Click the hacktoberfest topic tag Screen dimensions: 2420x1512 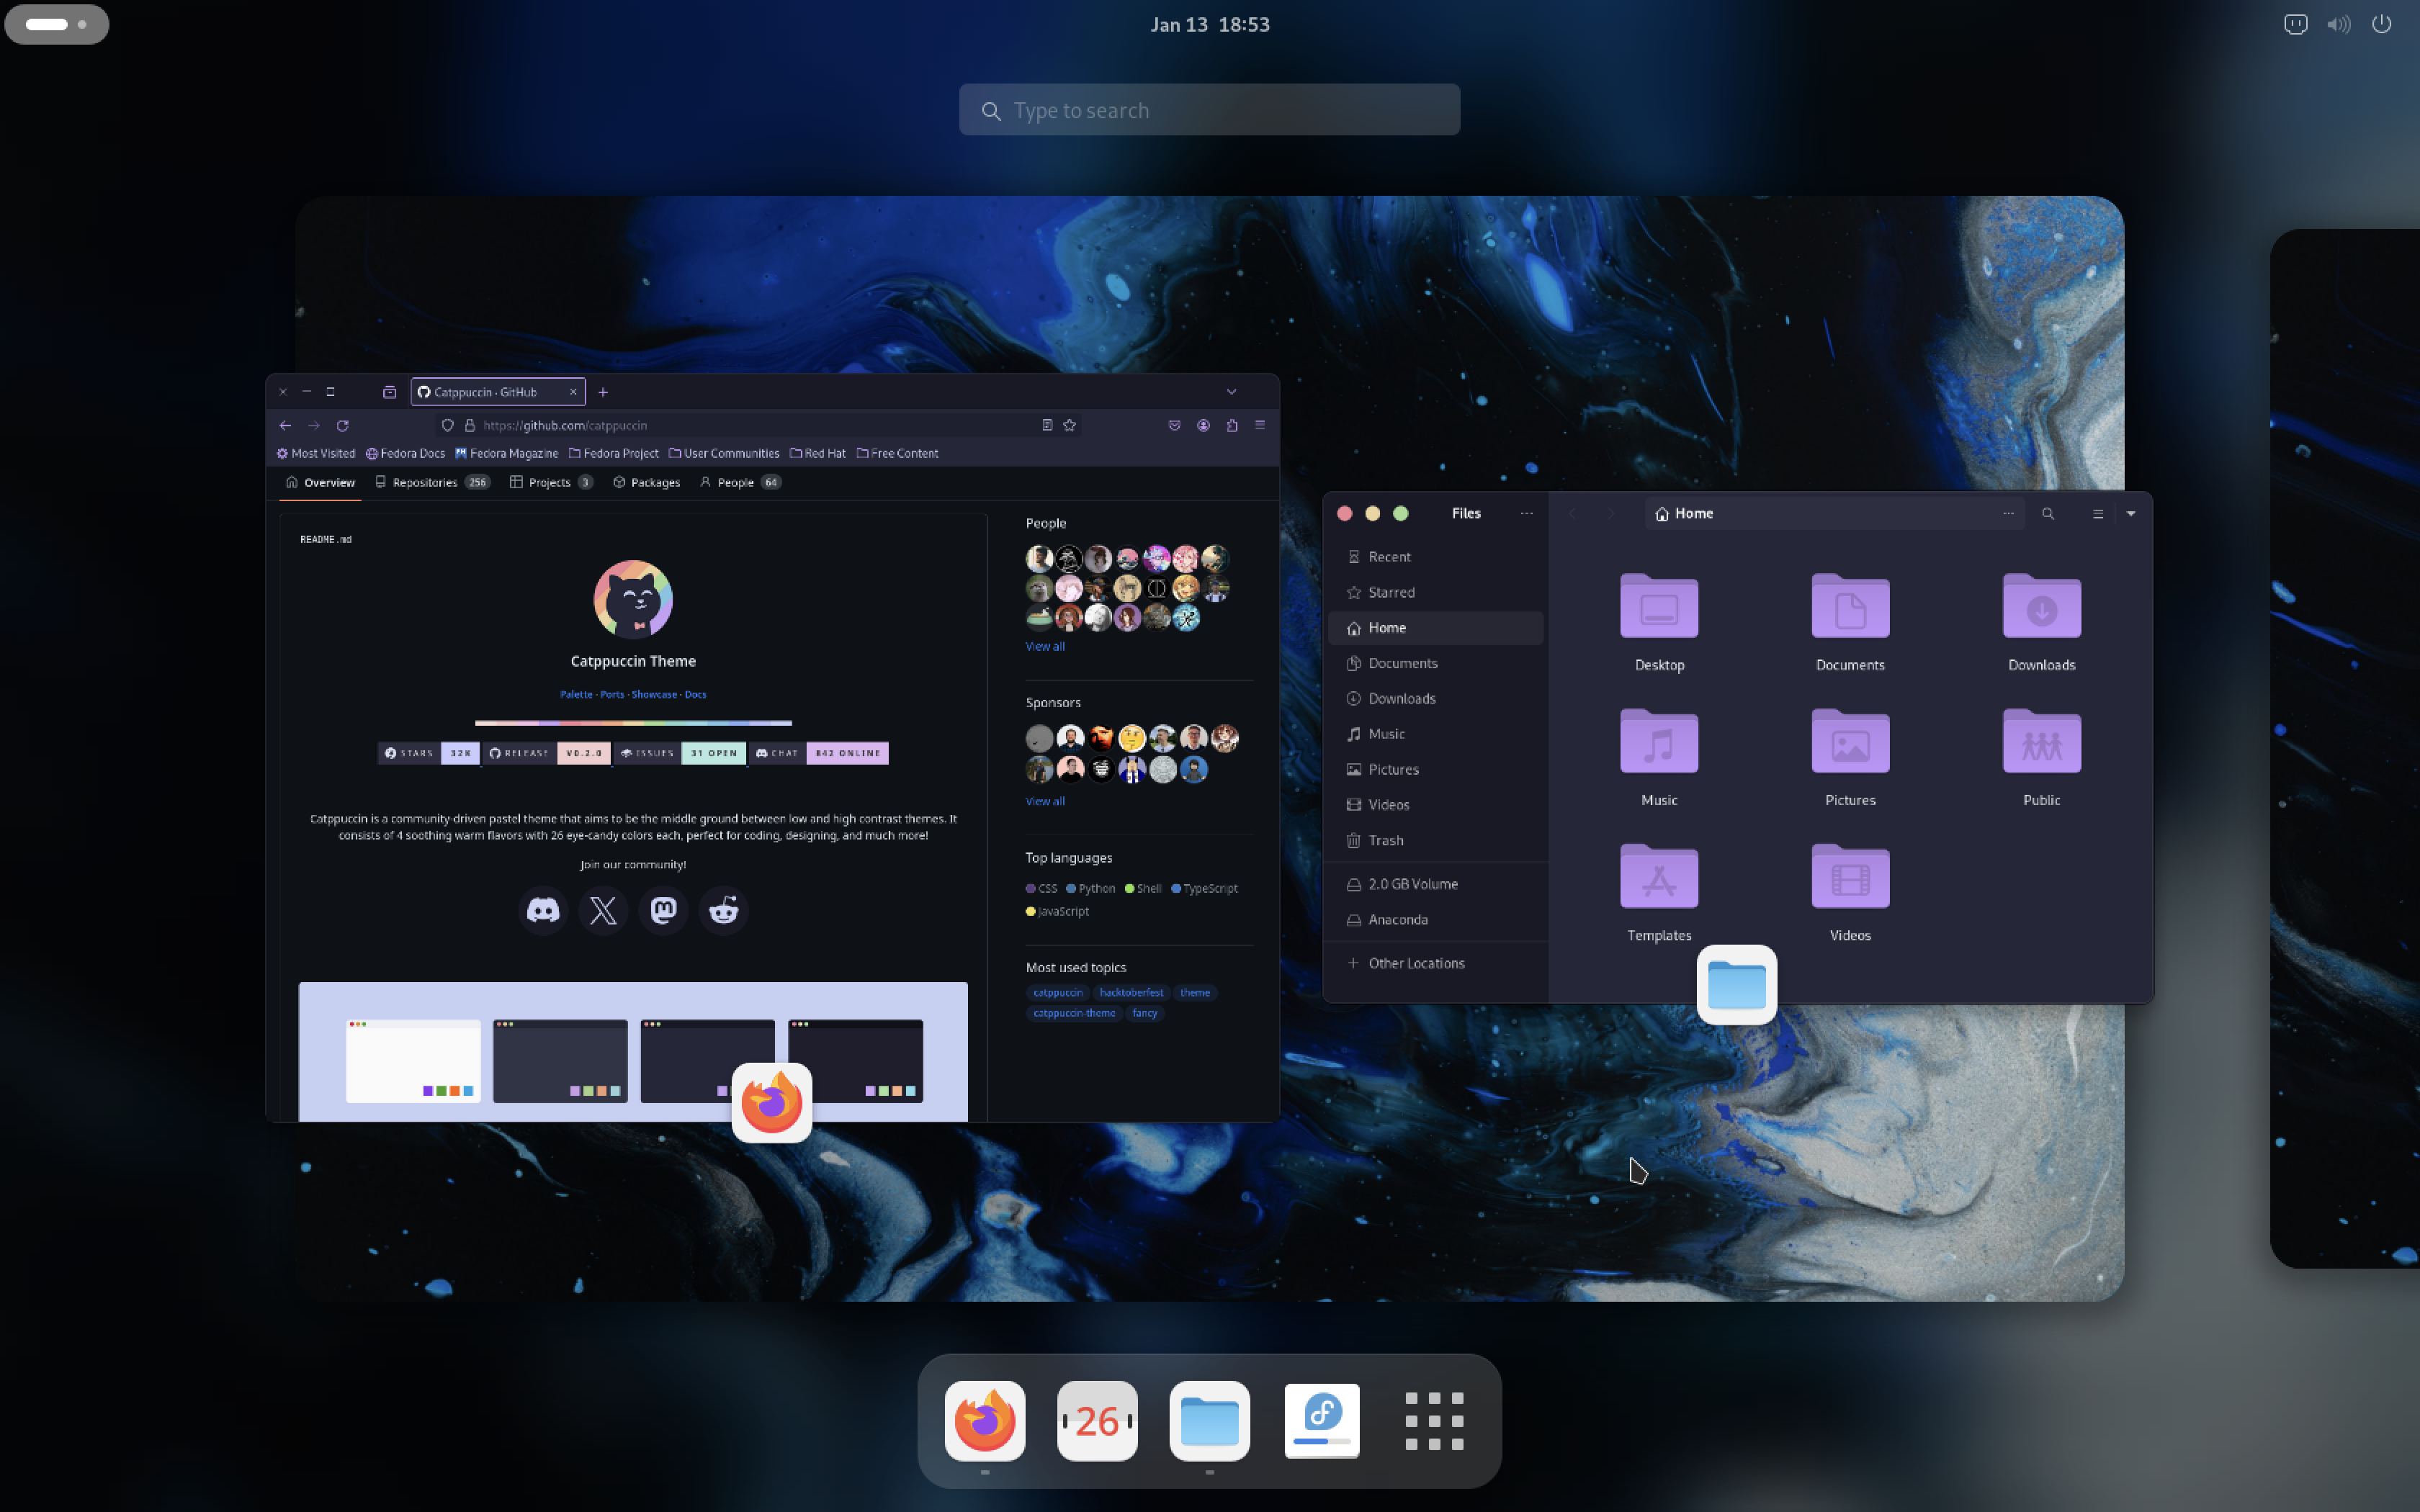[1131, 992]
